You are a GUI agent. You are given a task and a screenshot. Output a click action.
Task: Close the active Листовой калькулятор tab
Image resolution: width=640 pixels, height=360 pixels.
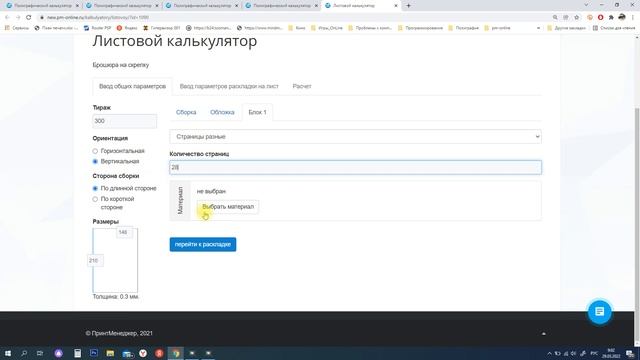click(x=396, y=6)
